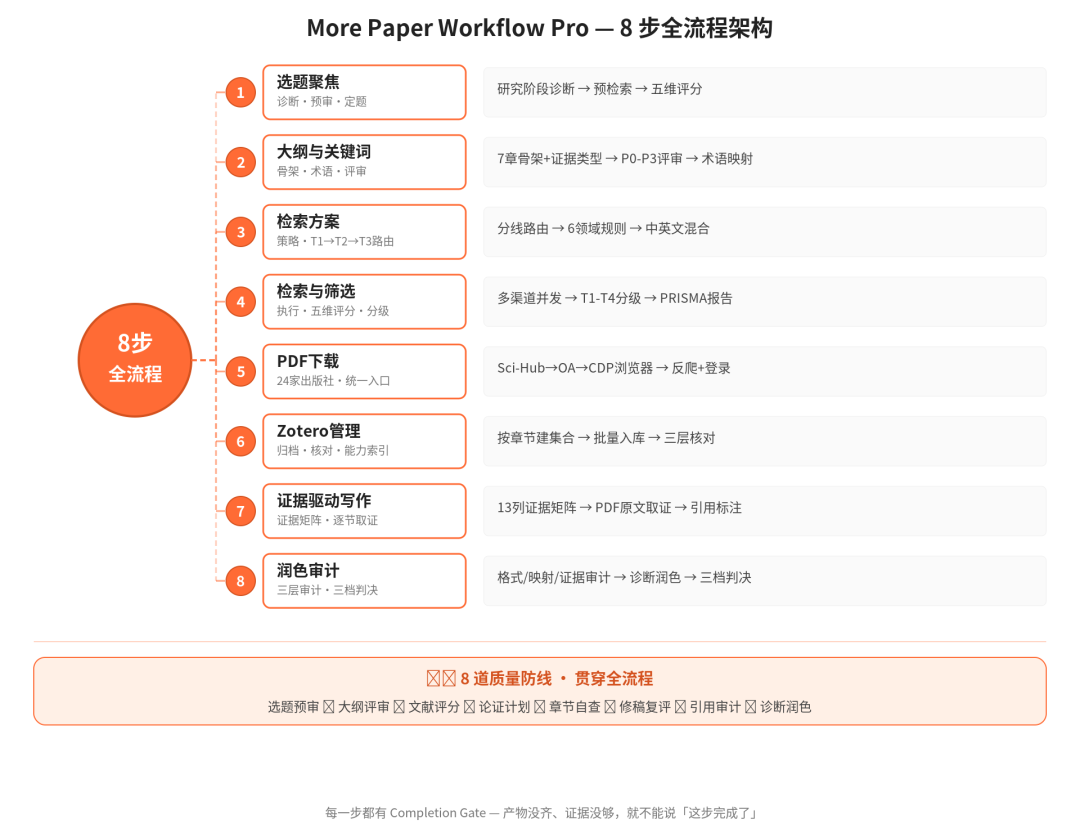The image size is (1080, 833).
Task: Click the large 8步全流程 circle
Action: pyautogui.click(x=135, y=360)
